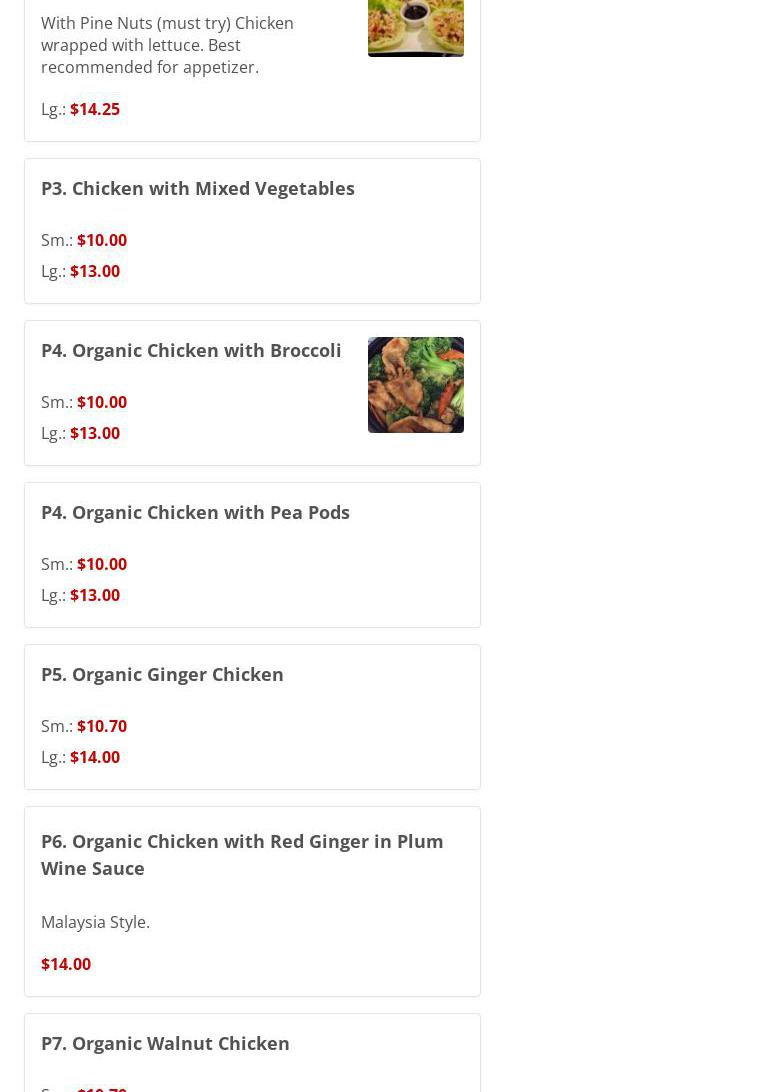
Task: Open P4. Organic Chicken with Pea Pods
Action: 195,512
